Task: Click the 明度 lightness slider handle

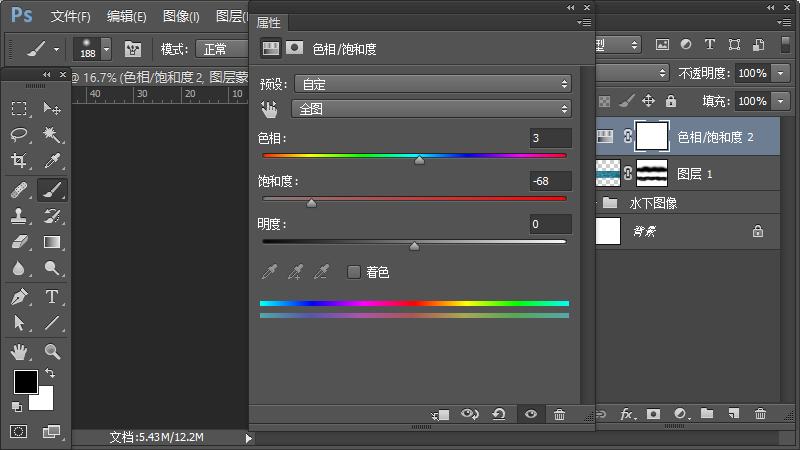Action: click(x=414, y=246)
